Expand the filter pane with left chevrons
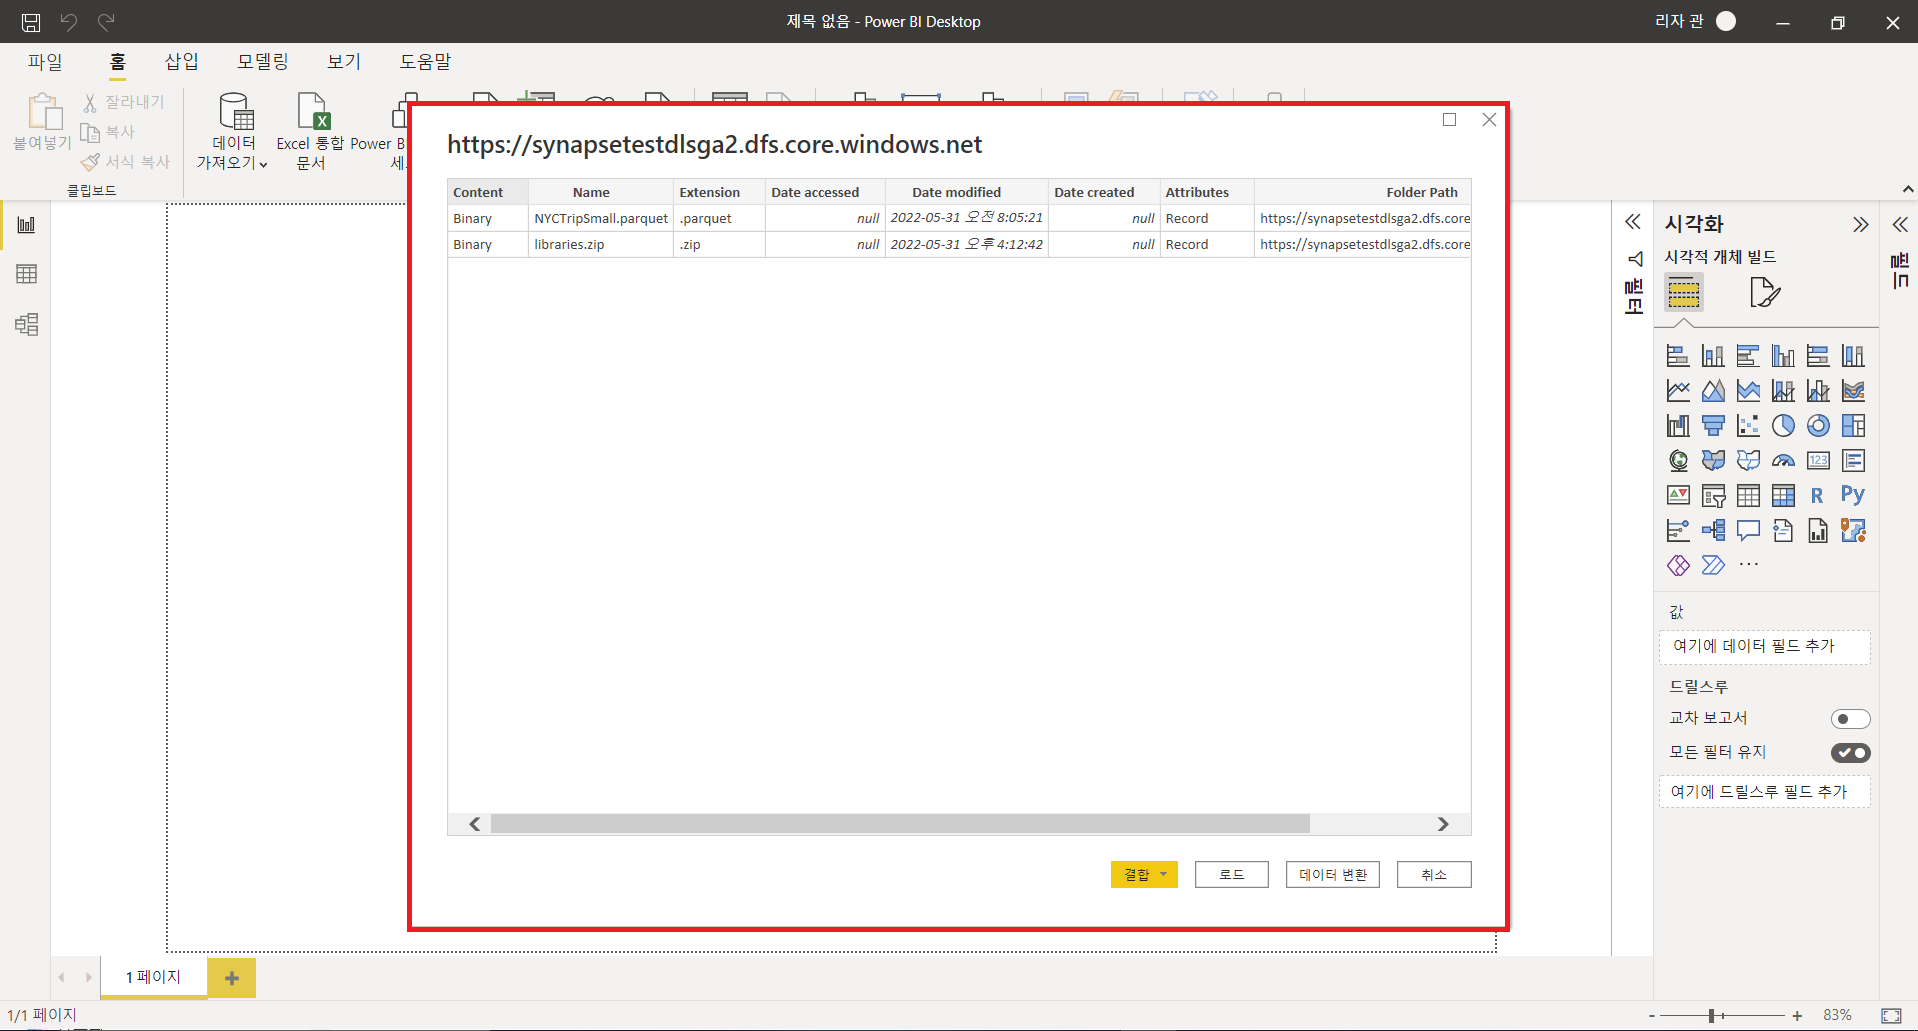This screenshot has width=1918, height=1031. tap(1633, 222)
